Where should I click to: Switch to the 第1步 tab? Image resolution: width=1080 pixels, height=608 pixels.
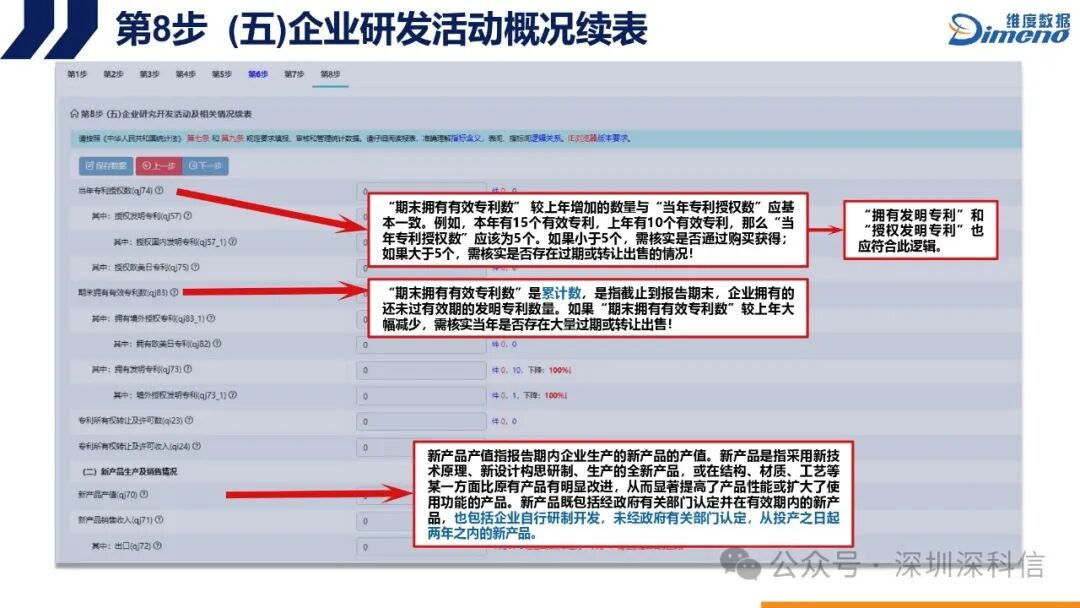77,74
